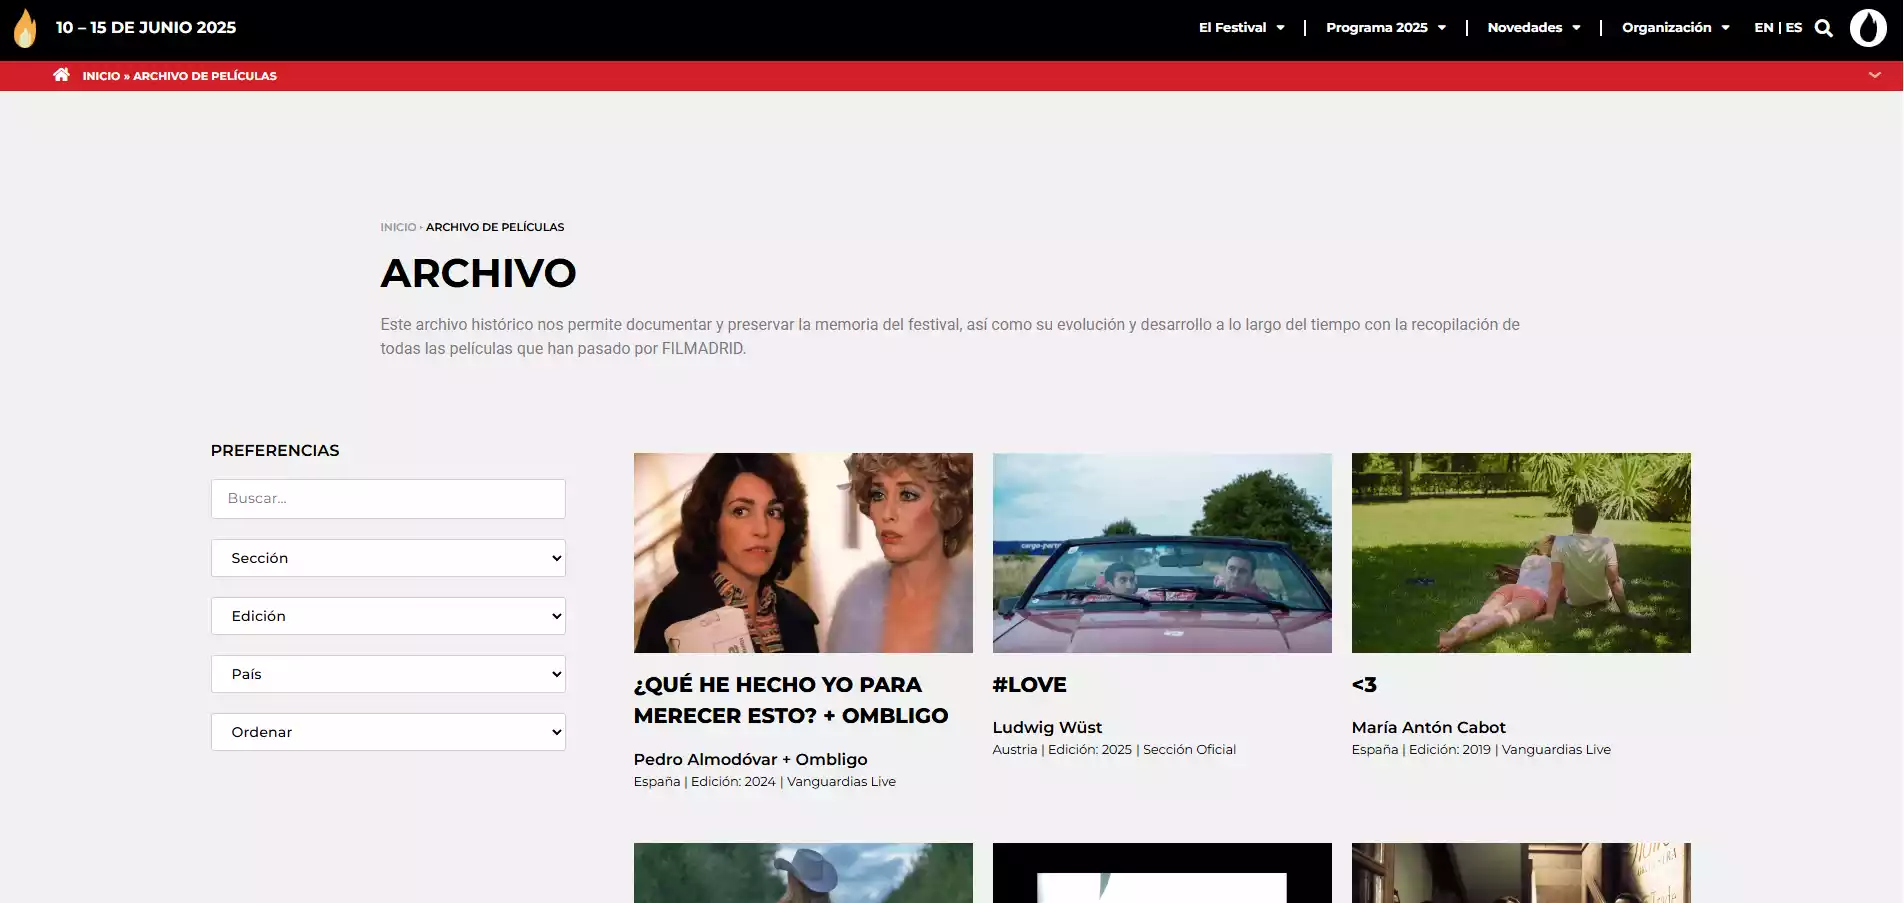This screenshot has width=1904, height=903.
Task: Click the circular flame badge icon top right
Action: [x=1869, y=27]
